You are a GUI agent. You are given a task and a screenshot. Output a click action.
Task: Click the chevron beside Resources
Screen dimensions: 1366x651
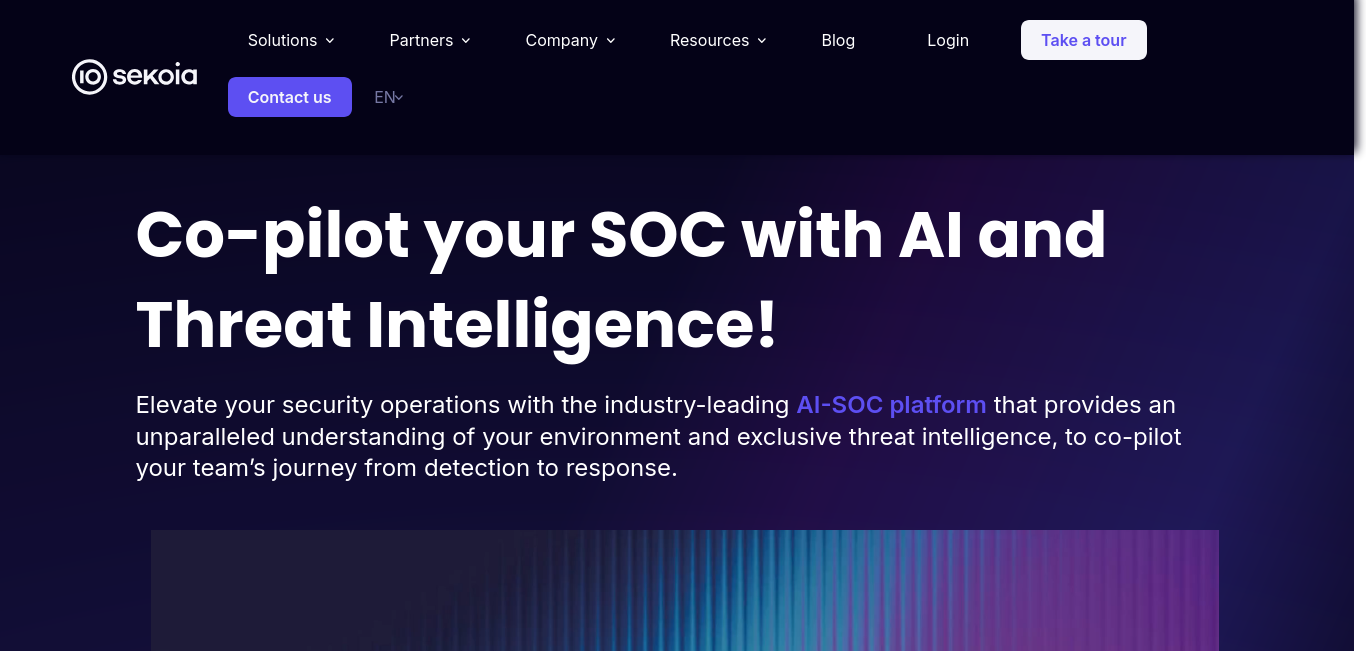tap(762, 41)
